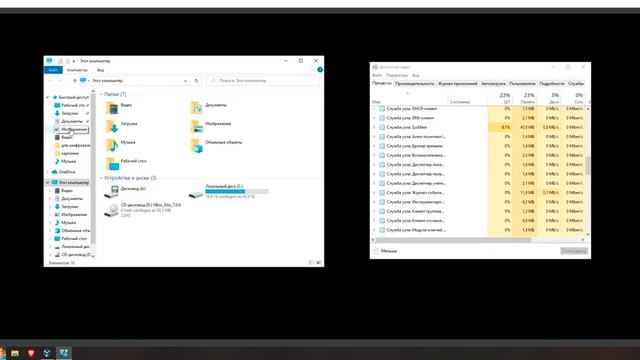
Task: Switch to Подробности tab in Task Manager
Action: coord(551,84)
